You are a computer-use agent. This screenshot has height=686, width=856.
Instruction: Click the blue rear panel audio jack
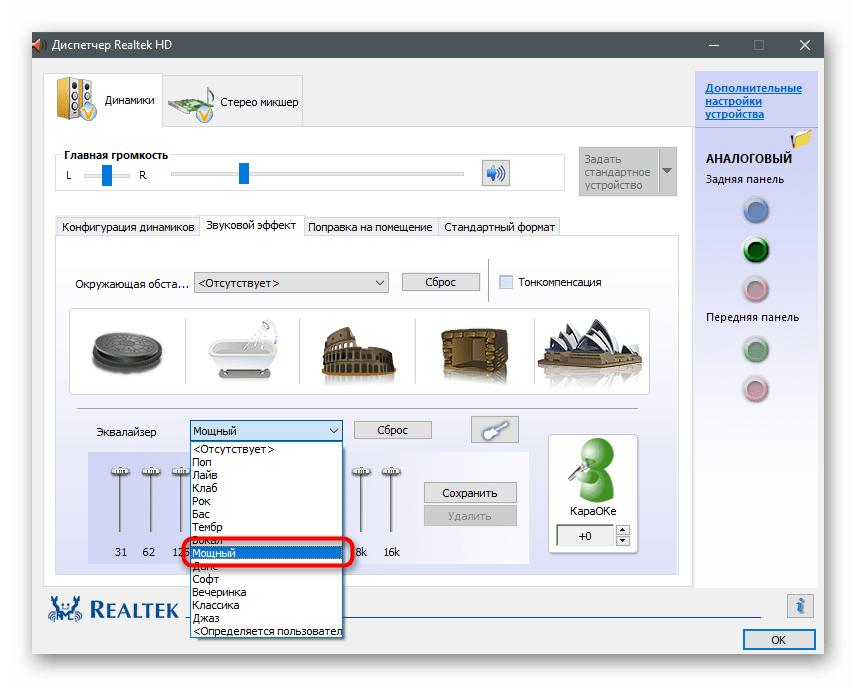coord(756,210)
